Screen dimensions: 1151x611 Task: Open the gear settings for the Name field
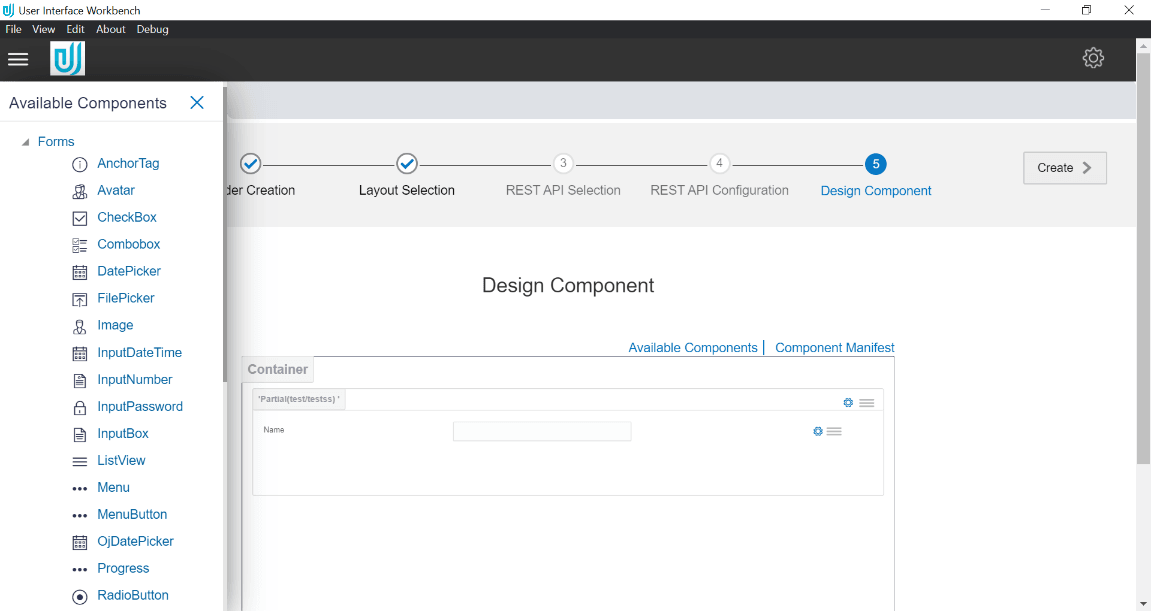point(817,431)
